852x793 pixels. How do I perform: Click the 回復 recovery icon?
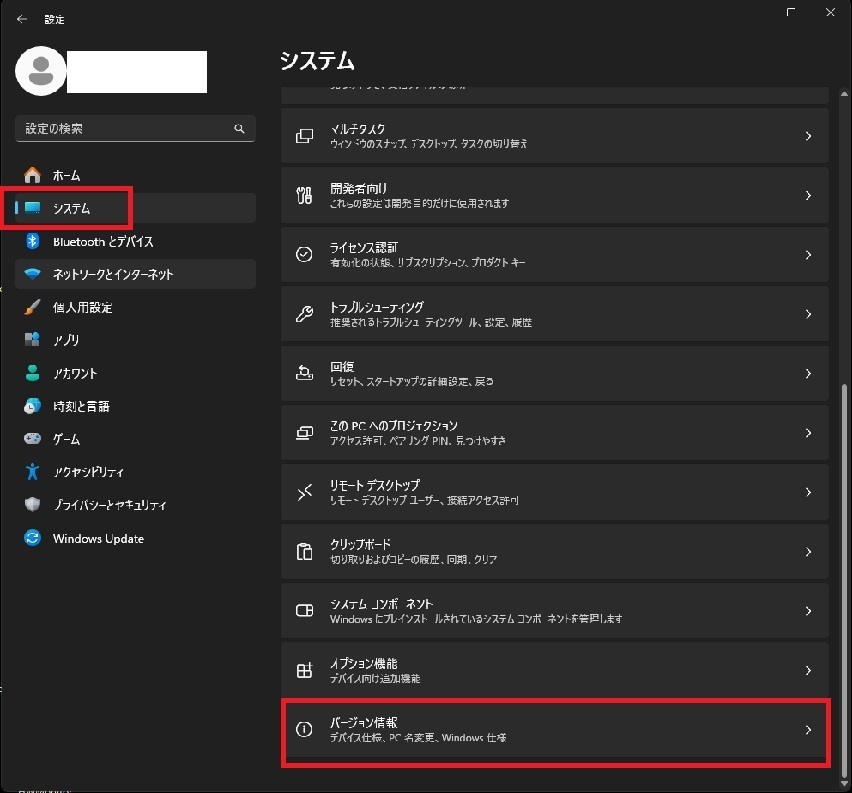coord(304,373)
